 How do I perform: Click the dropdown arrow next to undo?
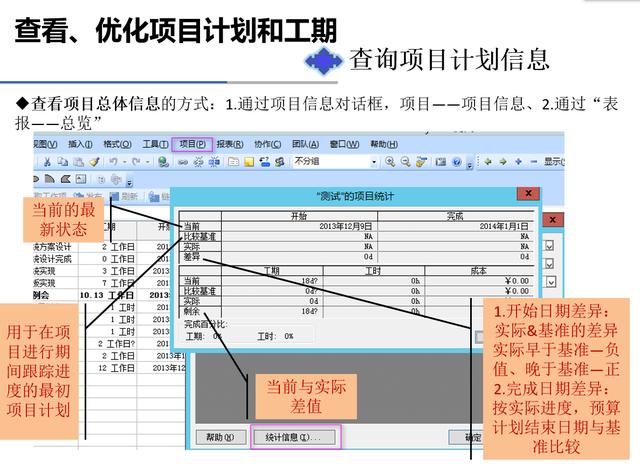click(123, 161)
